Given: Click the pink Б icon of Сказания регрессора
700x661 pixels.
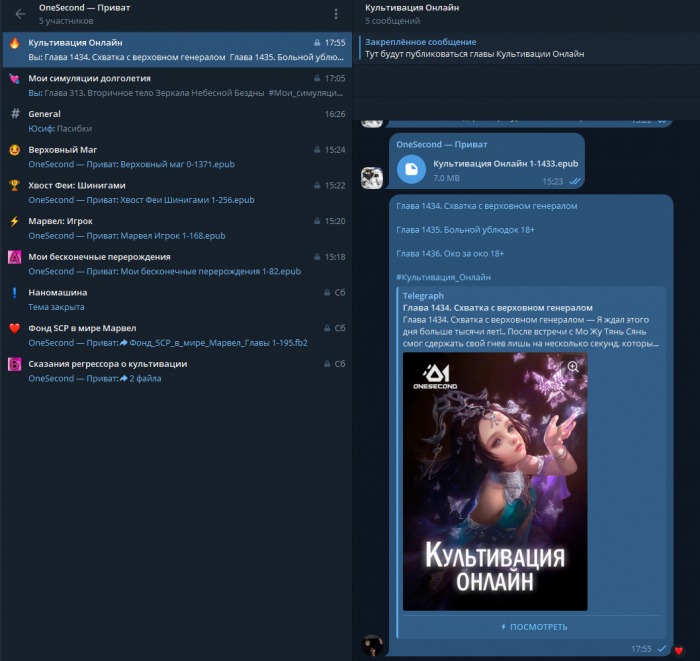Looking at the screenshot, I should [x=15, y=364].
